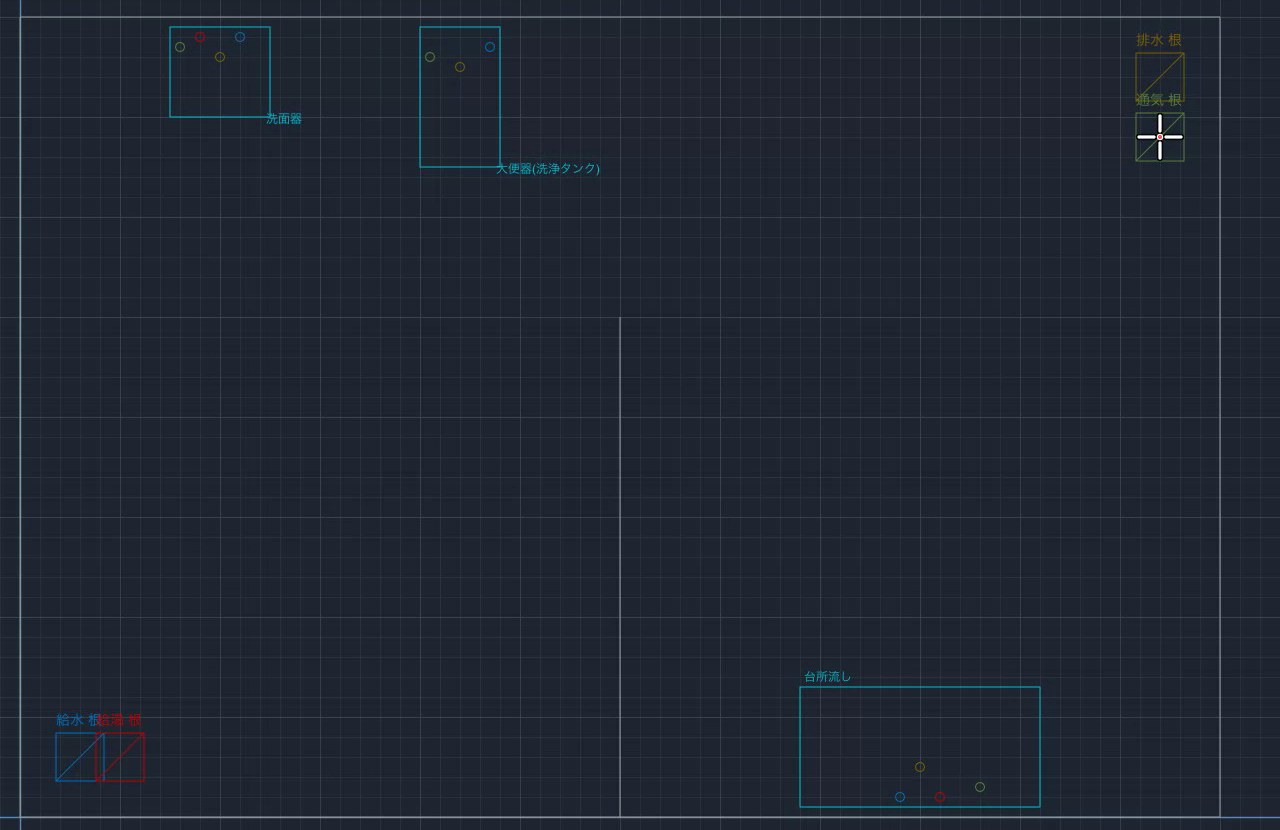Click the 大便器(洗浄タンク) label

click(x=548, y=169)
